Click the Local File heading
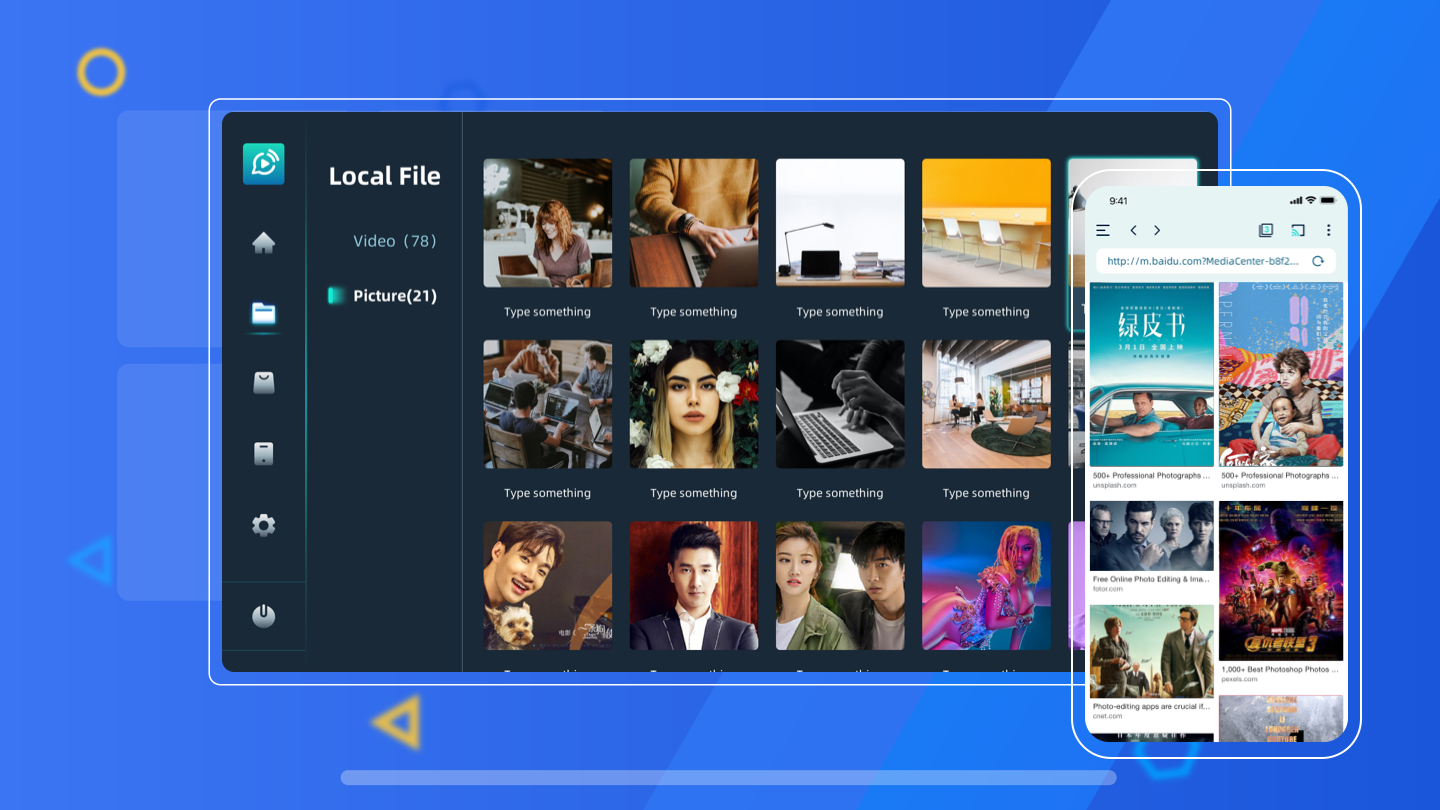 point(385,176)
